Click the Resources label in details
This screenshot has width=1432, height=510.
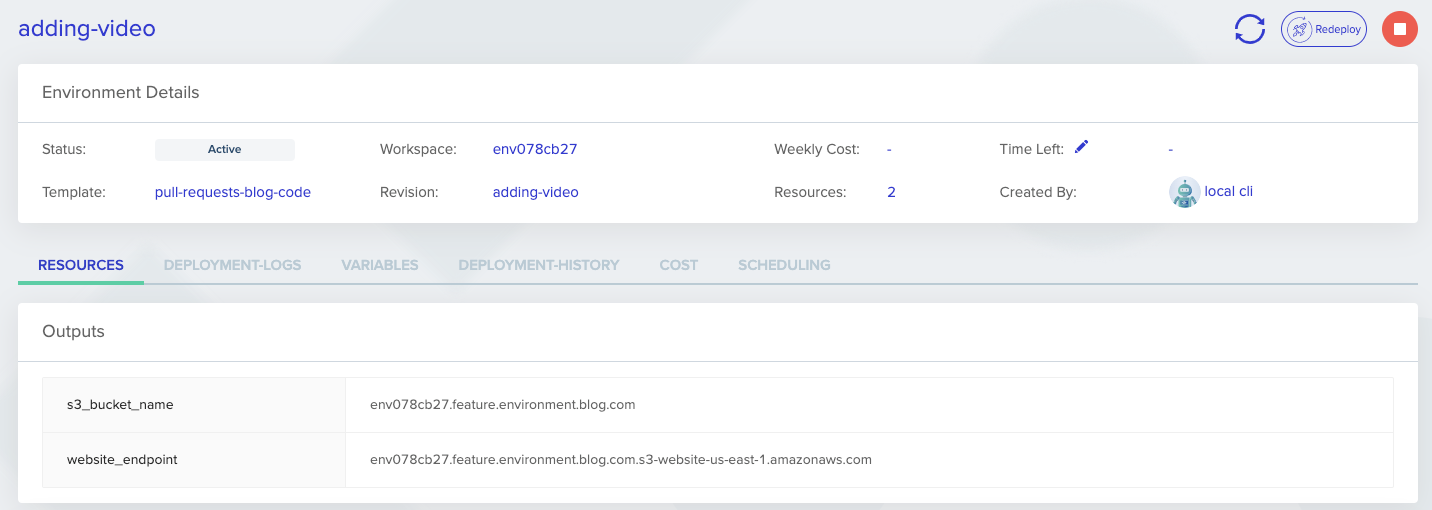click(810, 192)
